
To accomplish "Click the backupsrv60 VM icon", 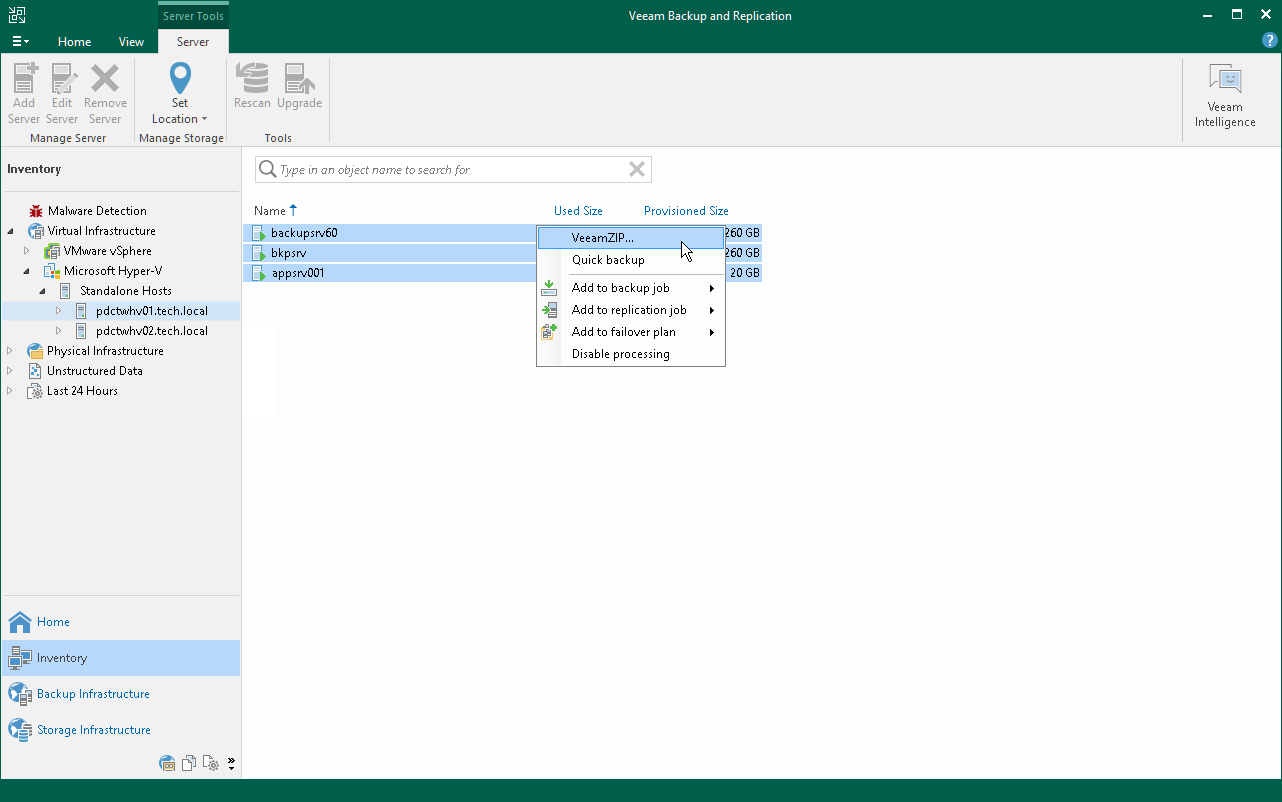I will 260,233.
